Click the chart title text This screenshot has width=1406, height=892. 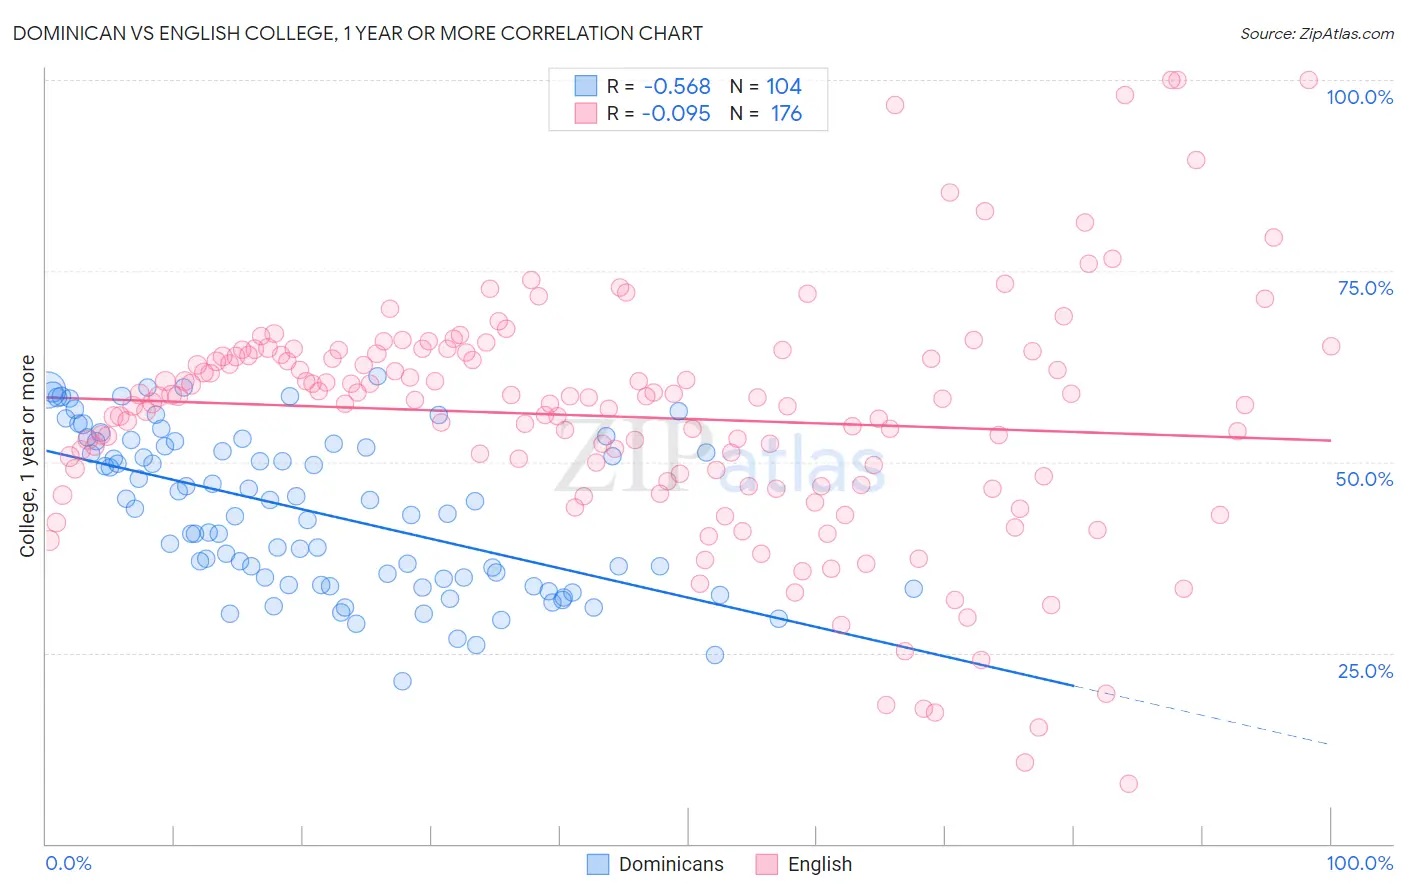(357, 33)
